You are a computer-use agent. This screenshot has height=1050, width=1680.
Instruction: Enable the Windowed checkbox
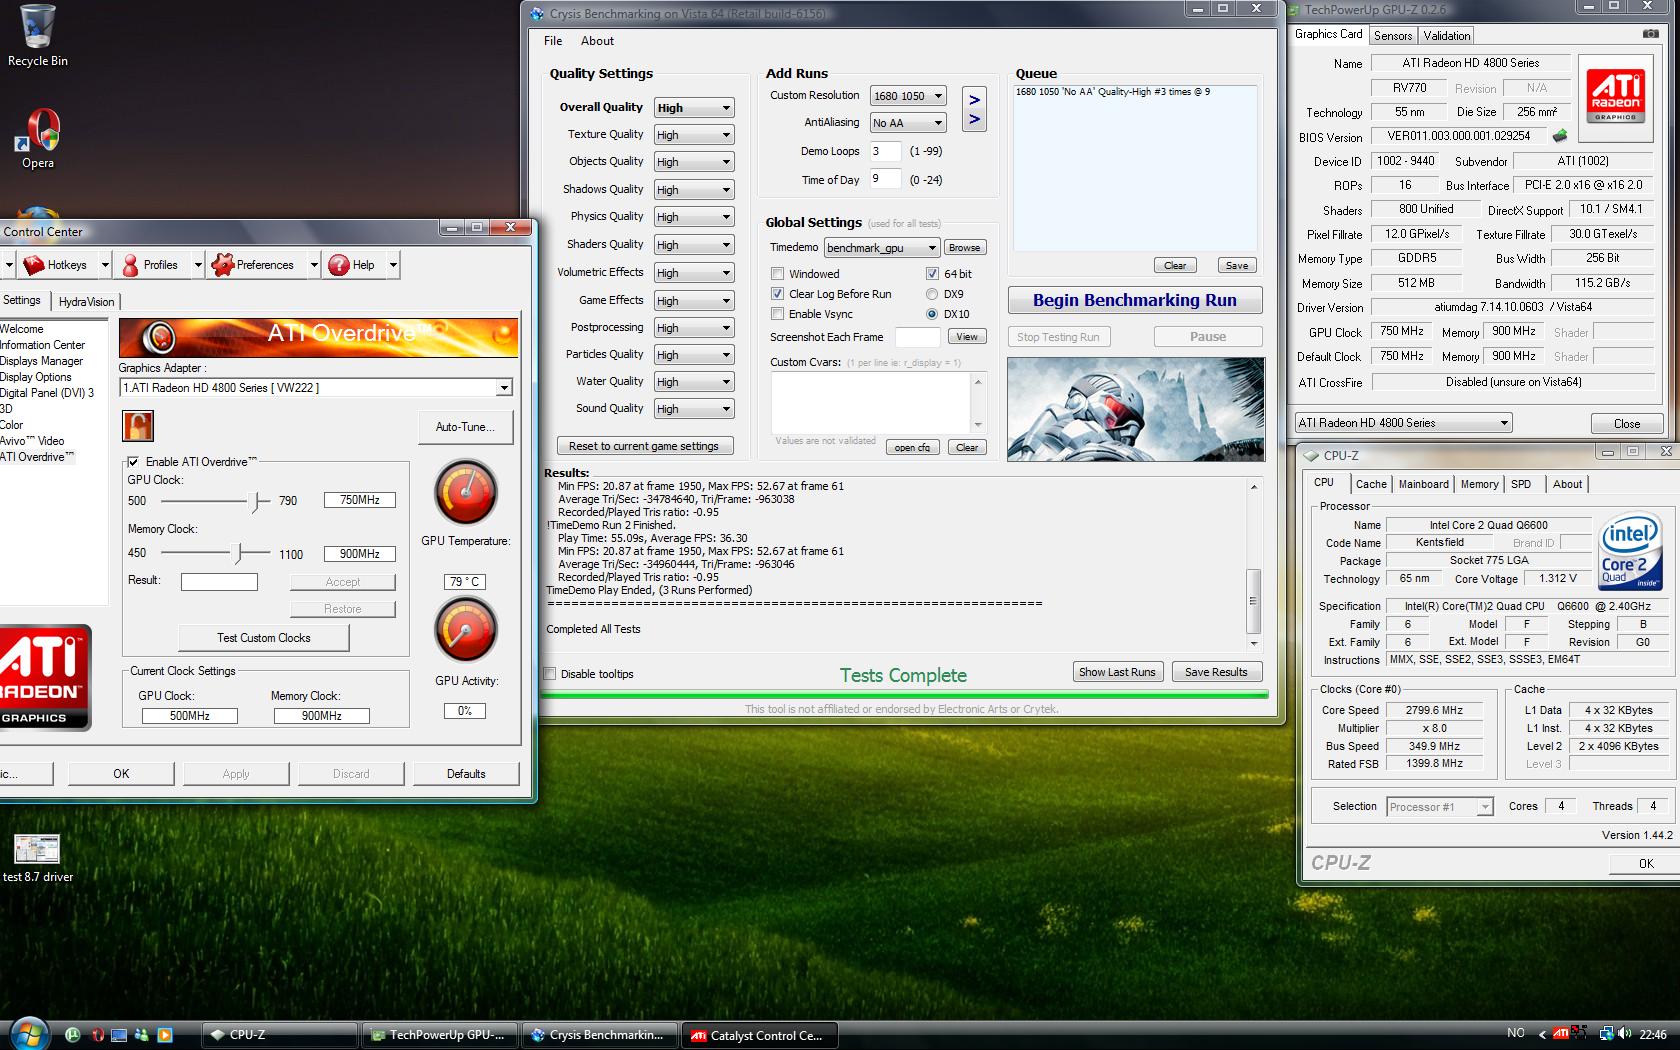coord(777,274)
